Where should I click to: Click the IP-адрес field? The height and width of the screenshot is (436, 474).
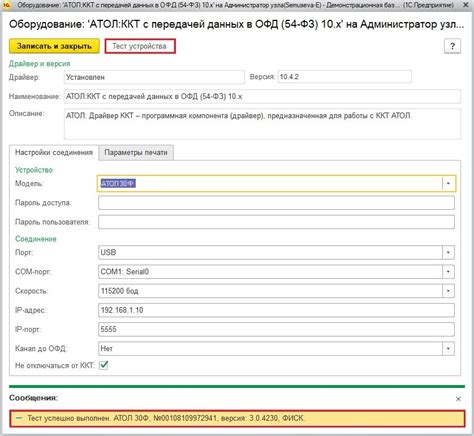pos(276,310)
